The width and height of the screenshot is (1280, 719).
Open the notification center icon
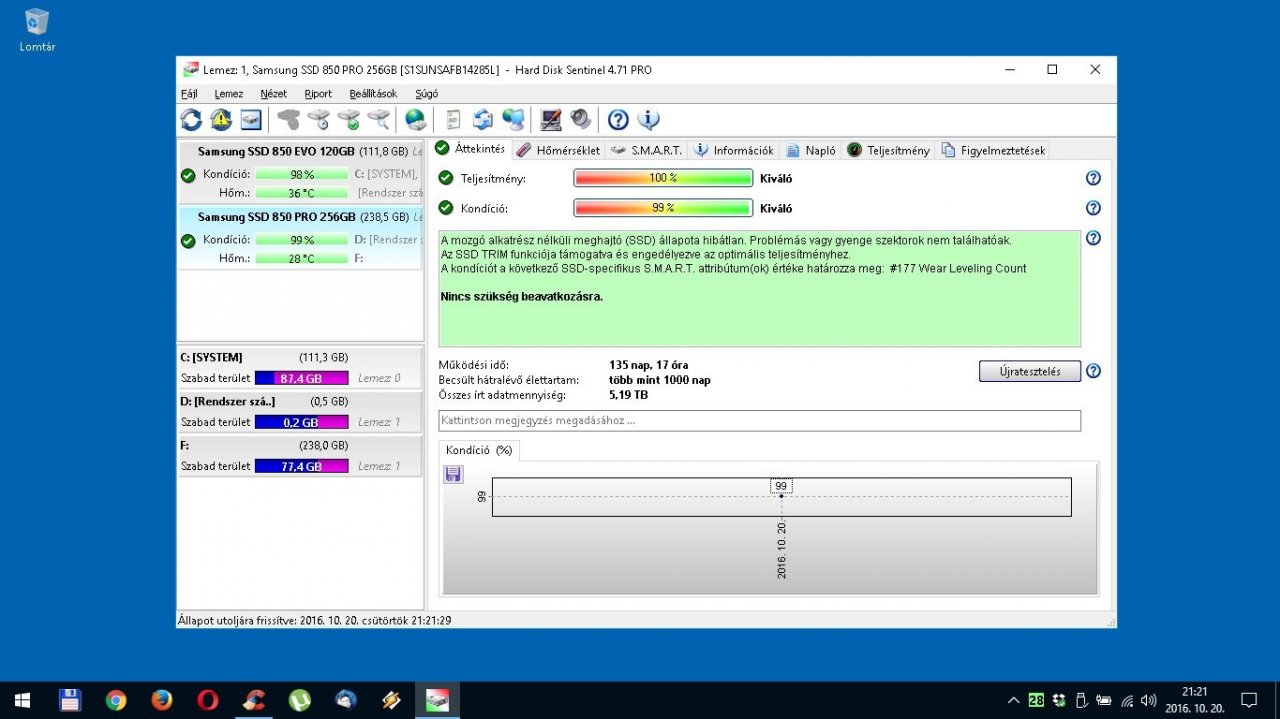click(x=1249, y=700)
